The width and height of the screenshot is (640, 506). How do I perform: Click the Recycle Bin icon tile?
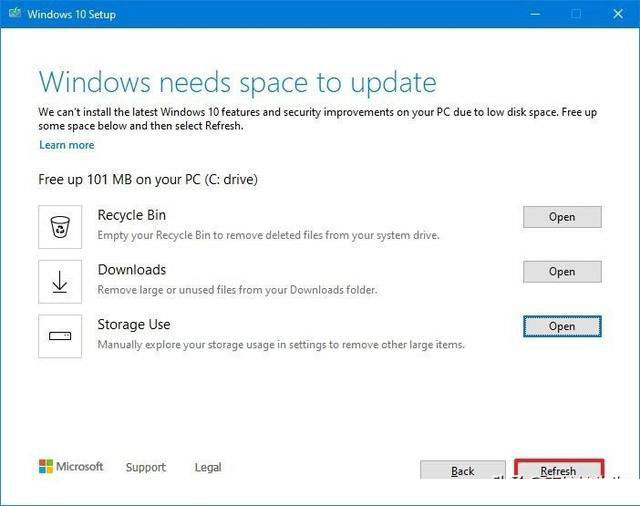coord(60,227)
